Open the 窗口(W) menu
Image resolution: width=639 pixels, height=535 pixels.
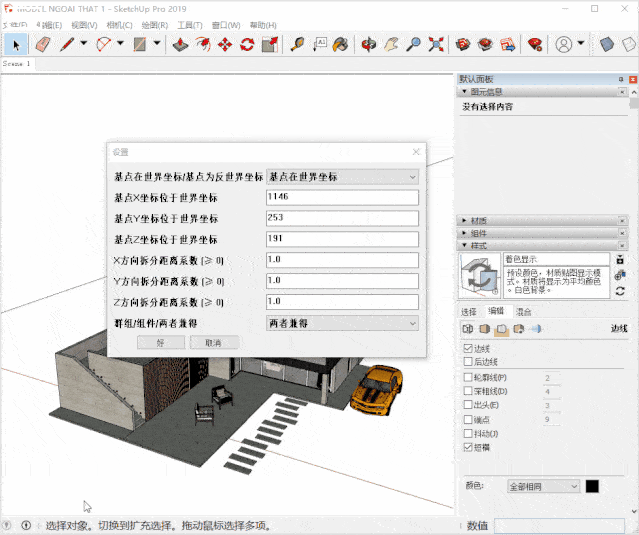(x=226, y=25)
